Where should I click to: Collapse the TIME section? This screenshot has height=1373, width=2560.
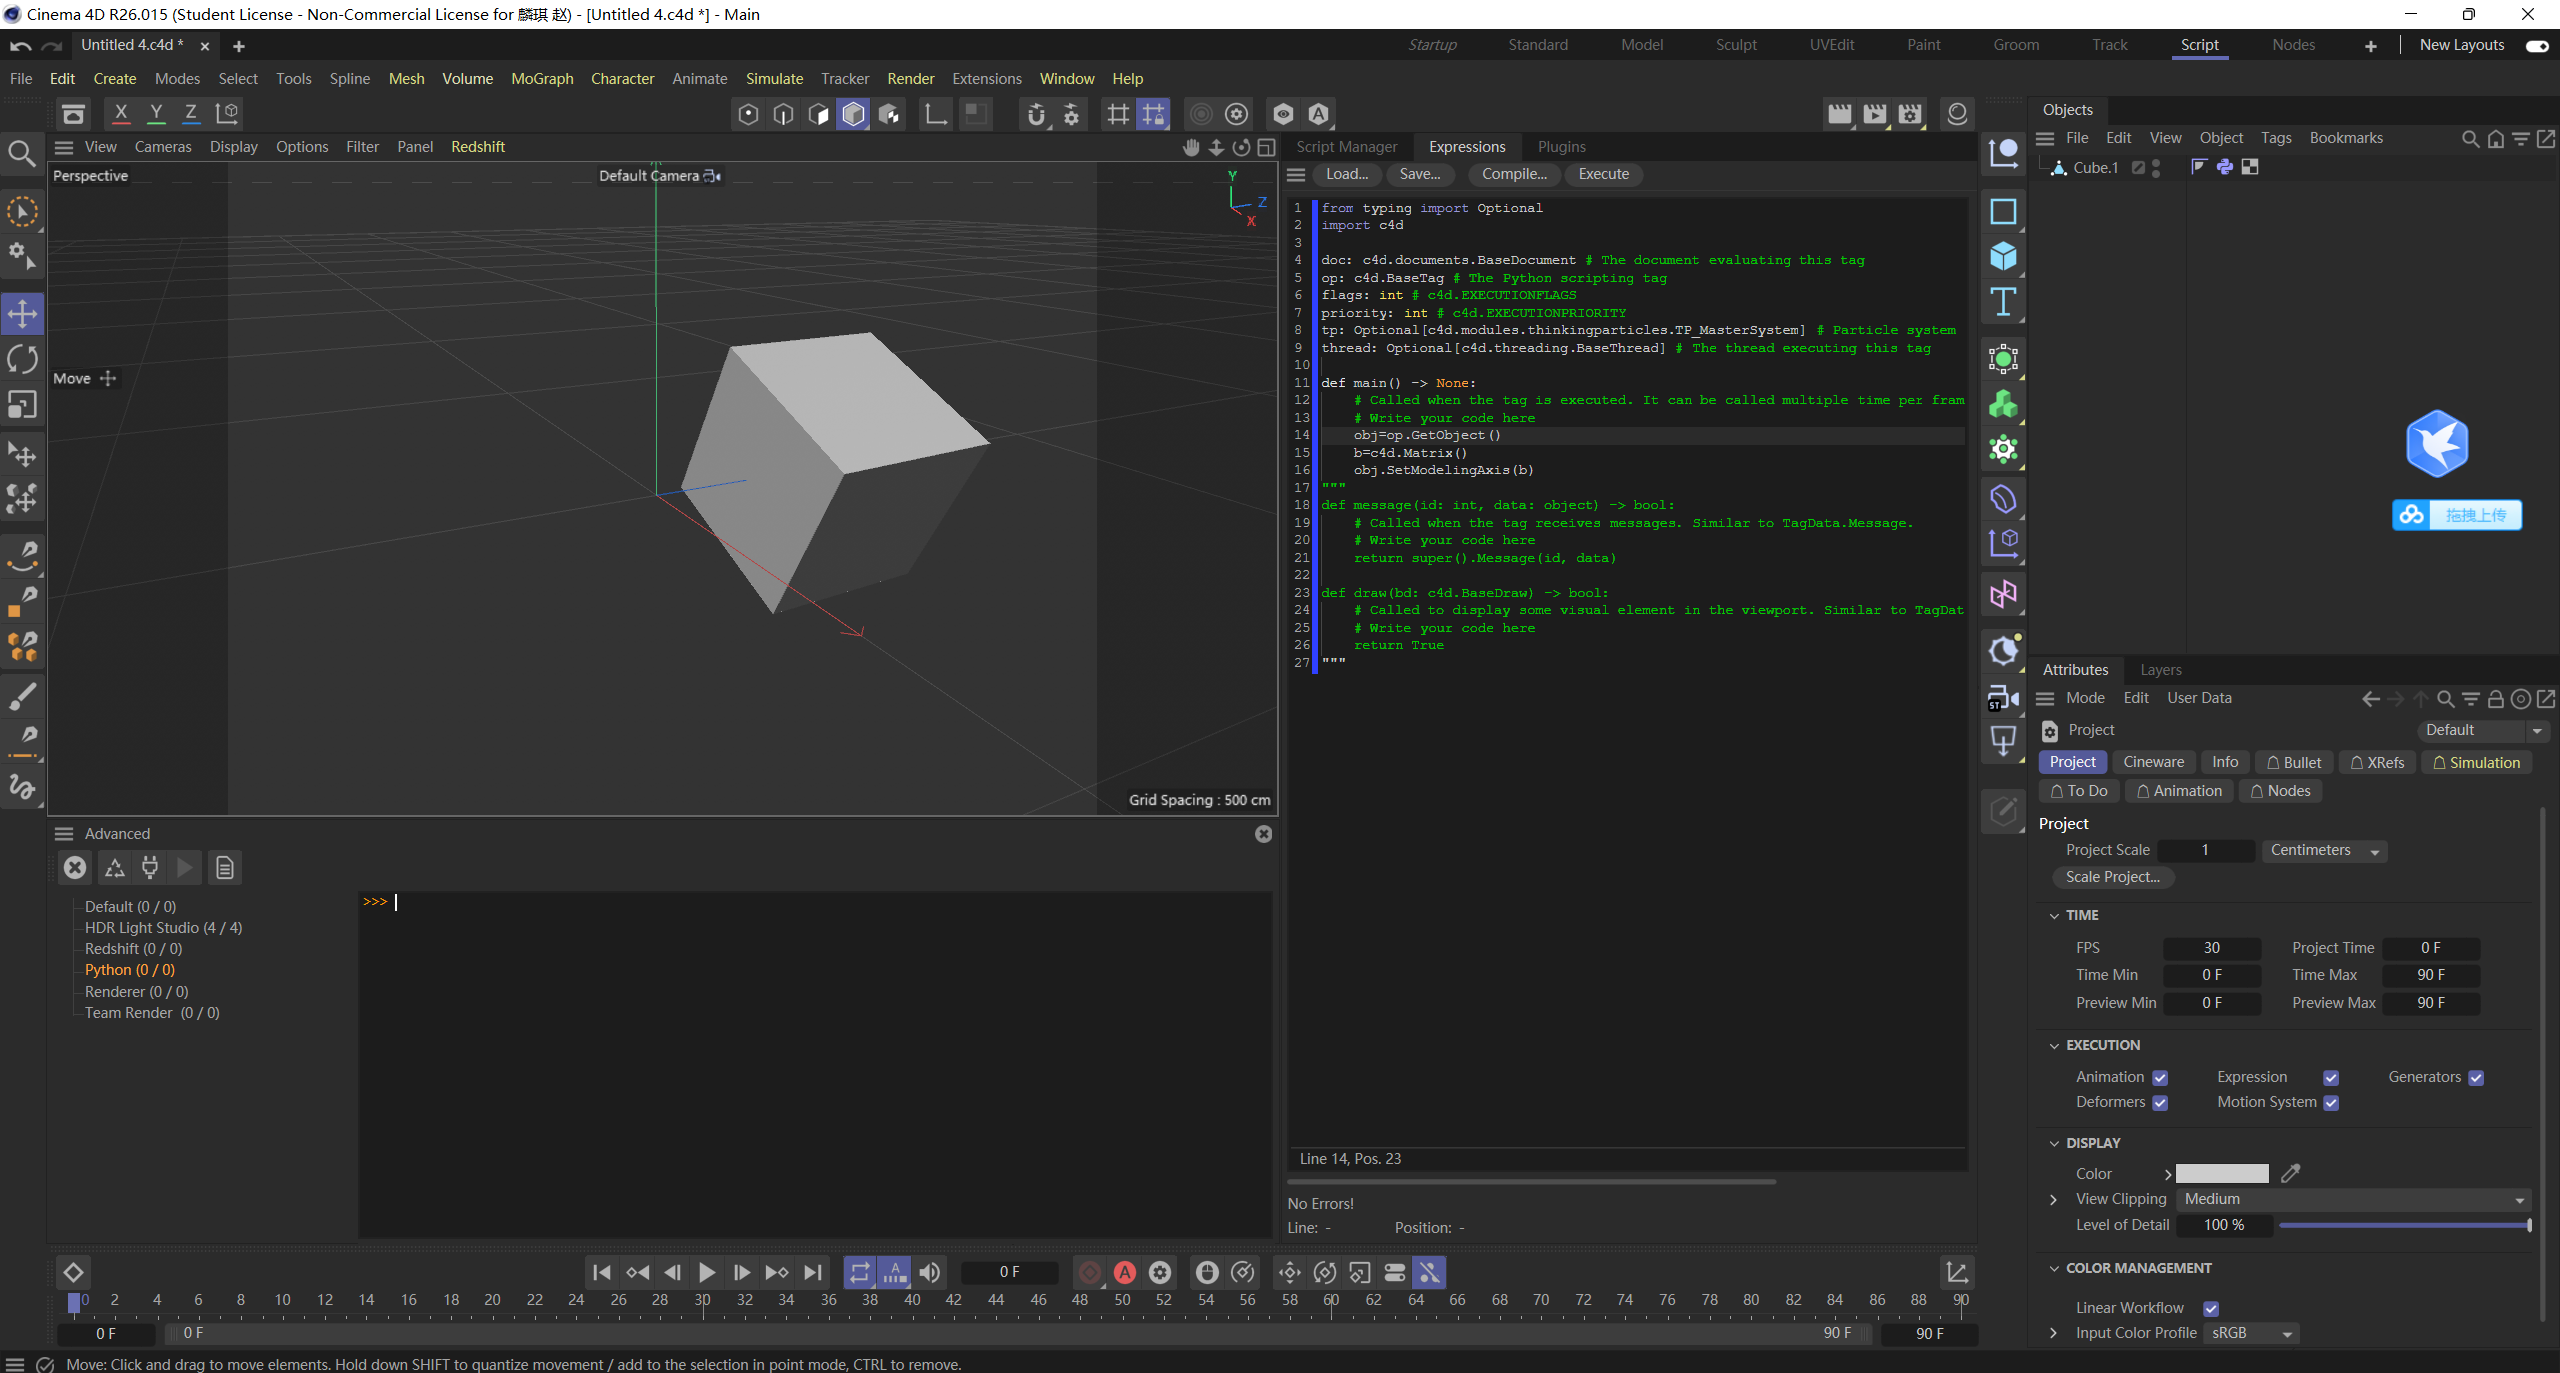pos(2054,915)
